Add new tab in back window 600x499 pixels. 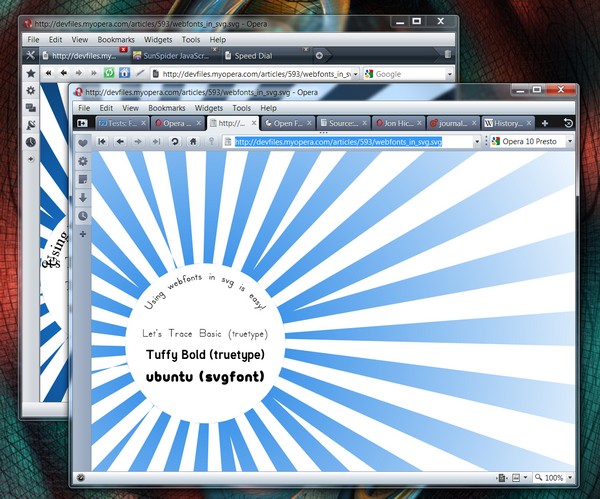319,55
